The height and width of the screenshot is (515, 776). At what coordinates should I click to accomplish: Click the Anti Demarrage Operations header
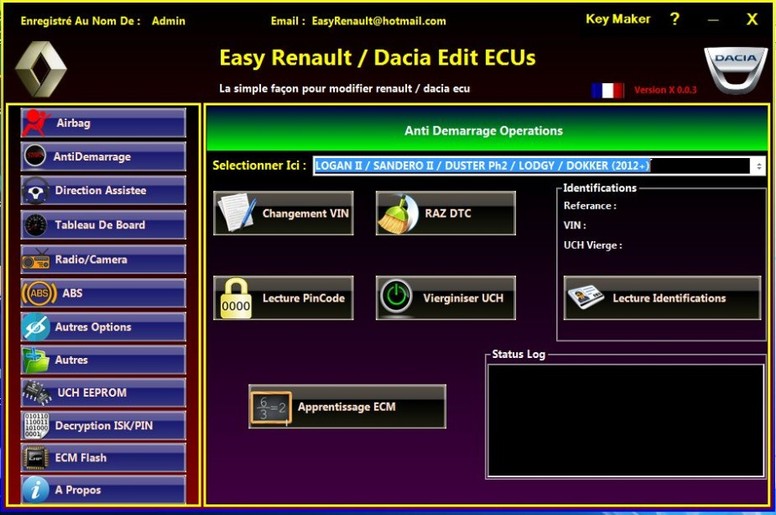pos(484,131)
